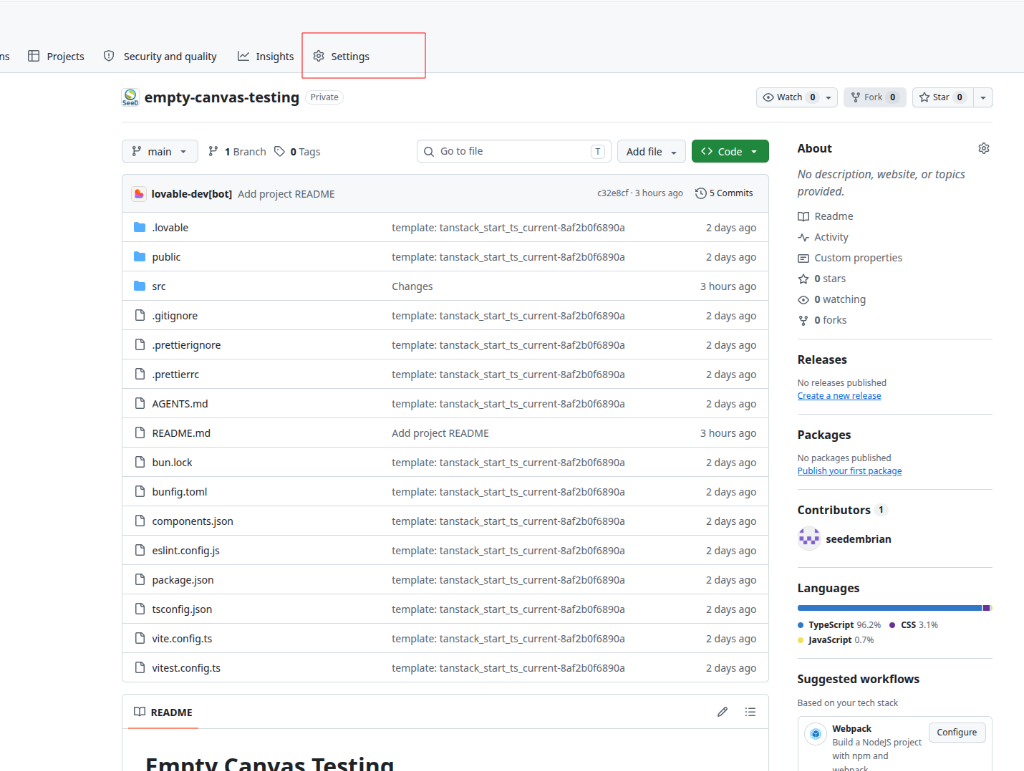Focus the Go to file search field

(x=514, y=151)
